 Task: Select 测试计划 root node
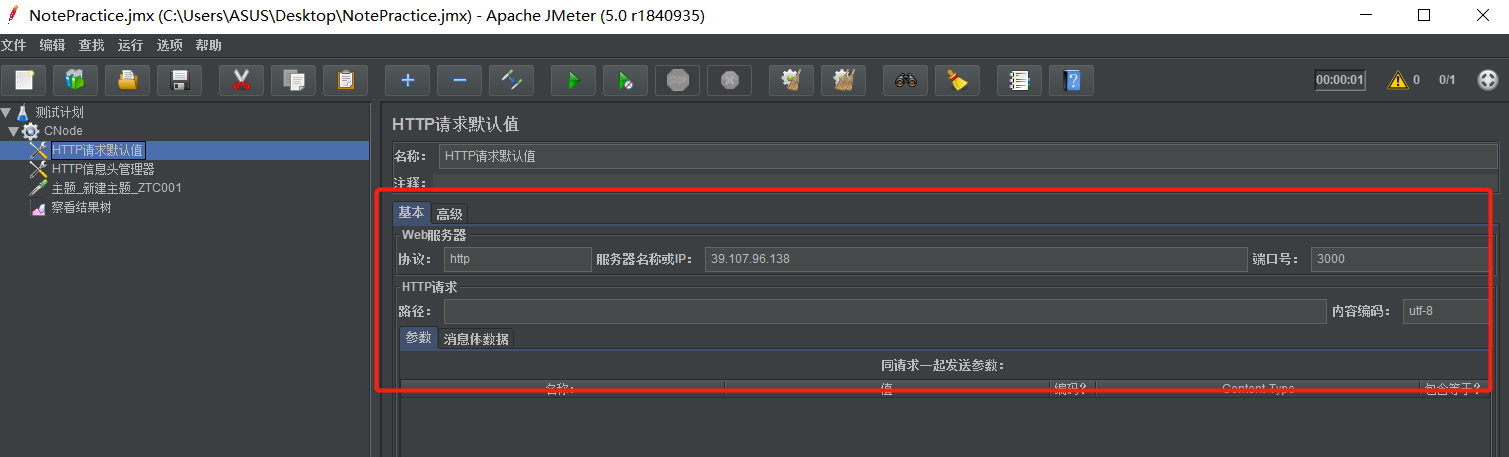tap(59, 112)
